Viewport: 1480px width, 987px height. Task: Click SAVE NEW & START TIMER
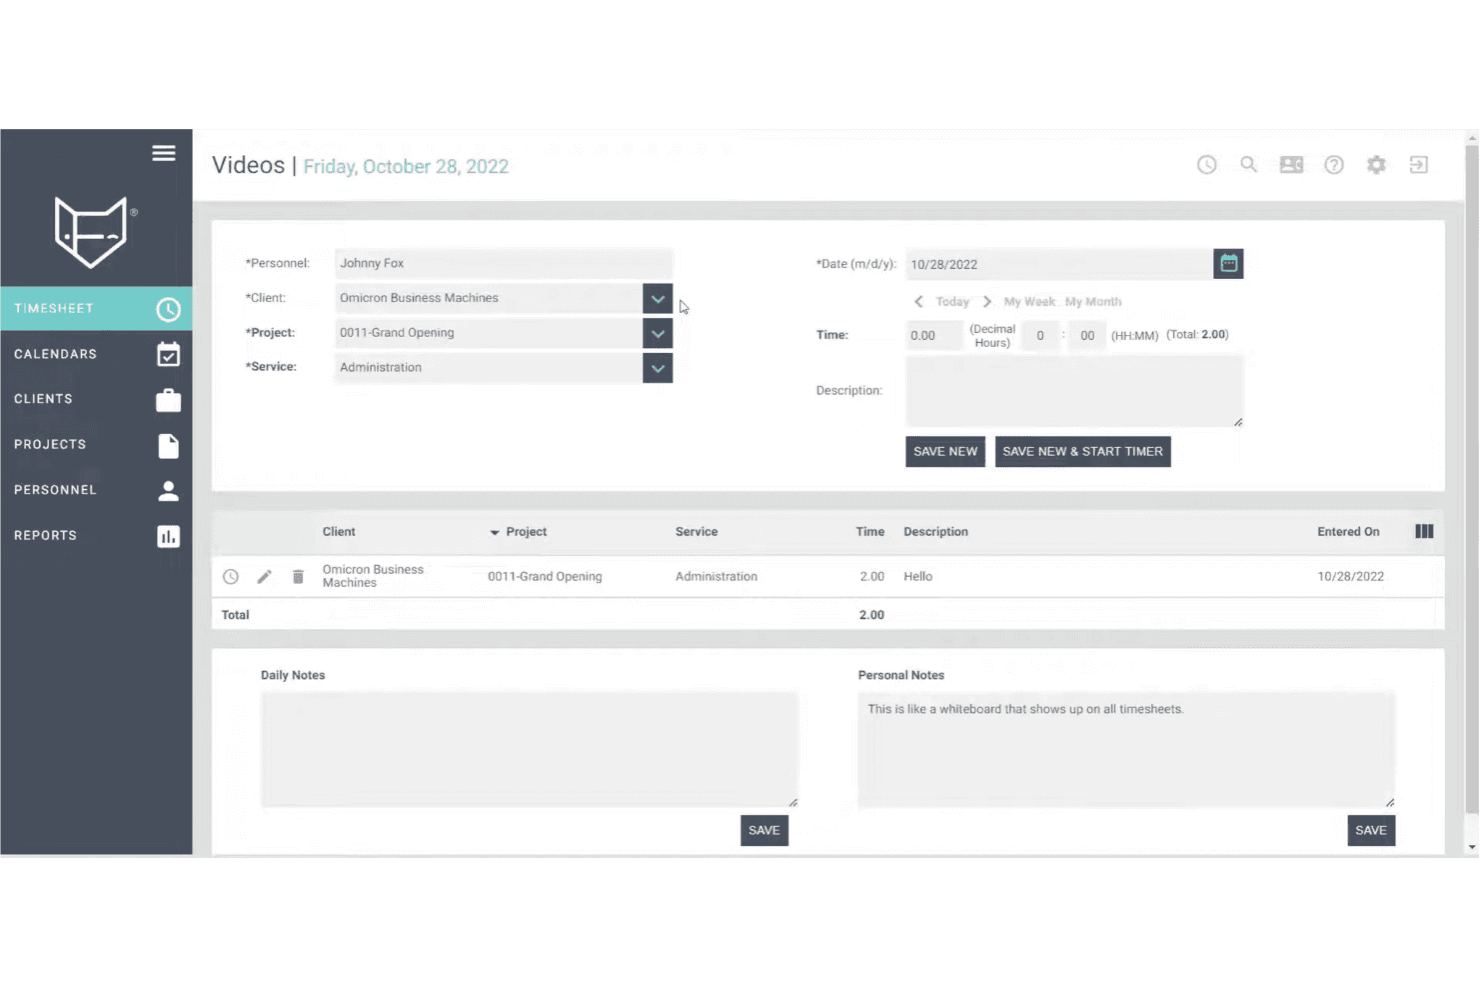[1083, 452]
